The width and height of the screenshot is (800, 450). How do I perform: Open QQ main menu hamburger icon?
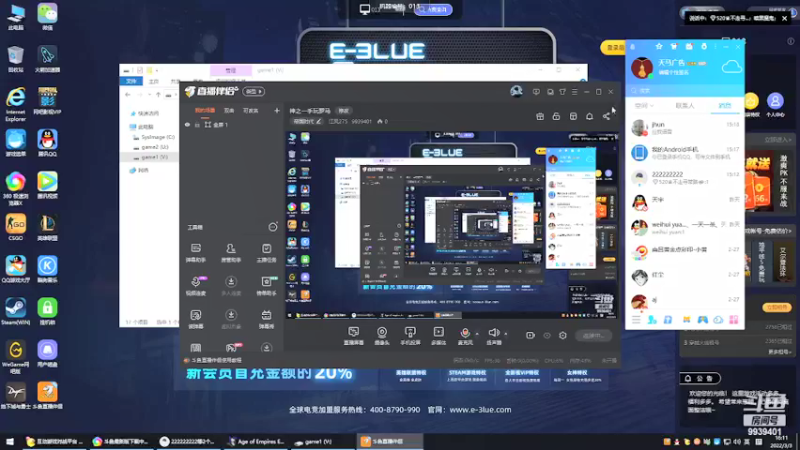[x=636, y=320]
